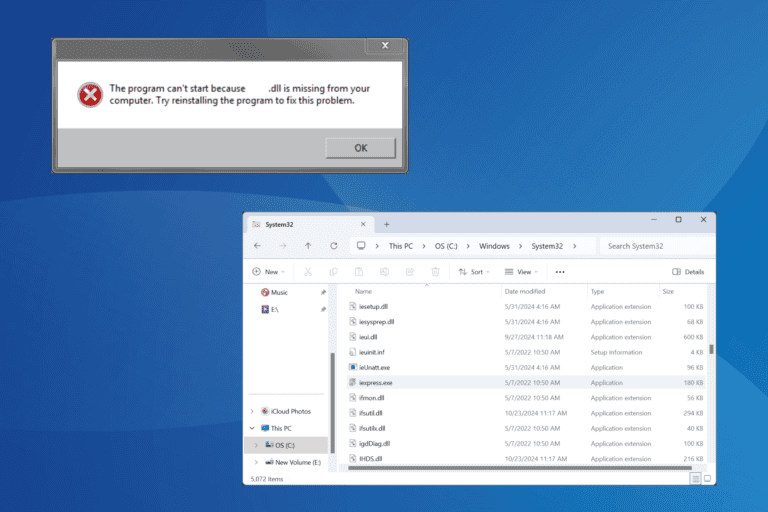Click the Delete trash icon
This screenshot has width=768, height=512.
tap(435, 272)
